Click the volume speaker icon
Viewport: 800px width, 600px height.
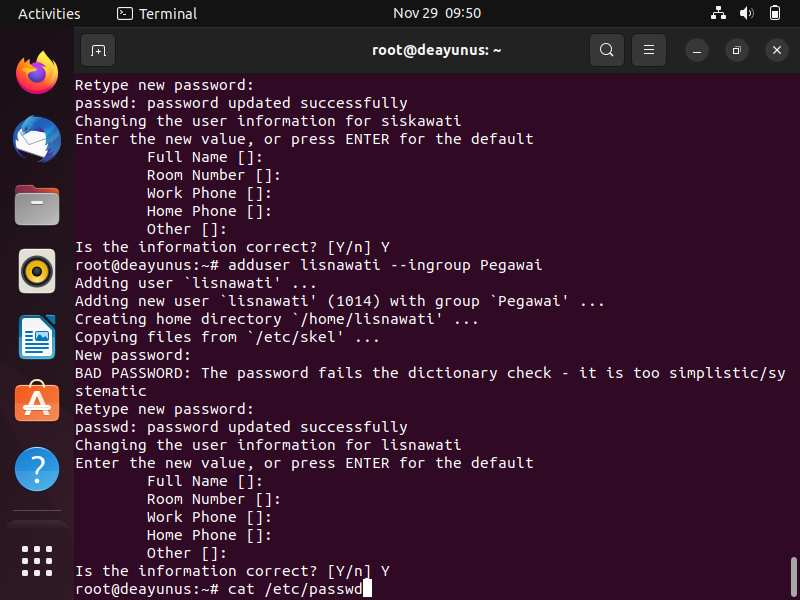[746, 13]
